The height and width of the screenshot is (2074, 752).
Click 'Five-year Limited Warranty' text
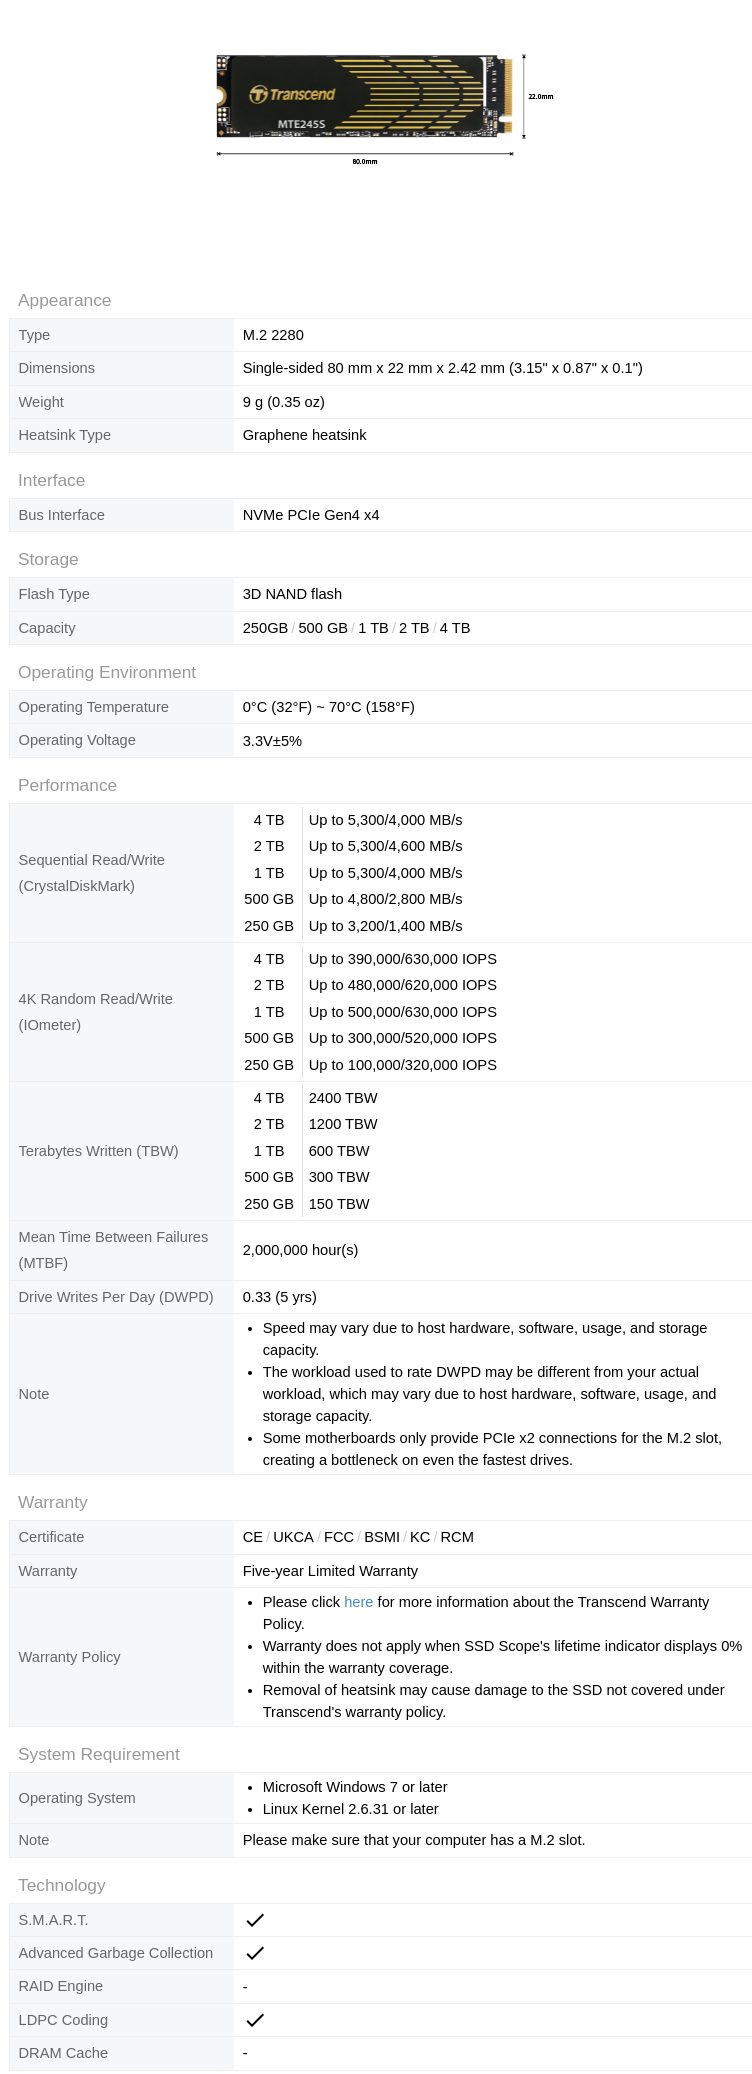pos(330,1571)
